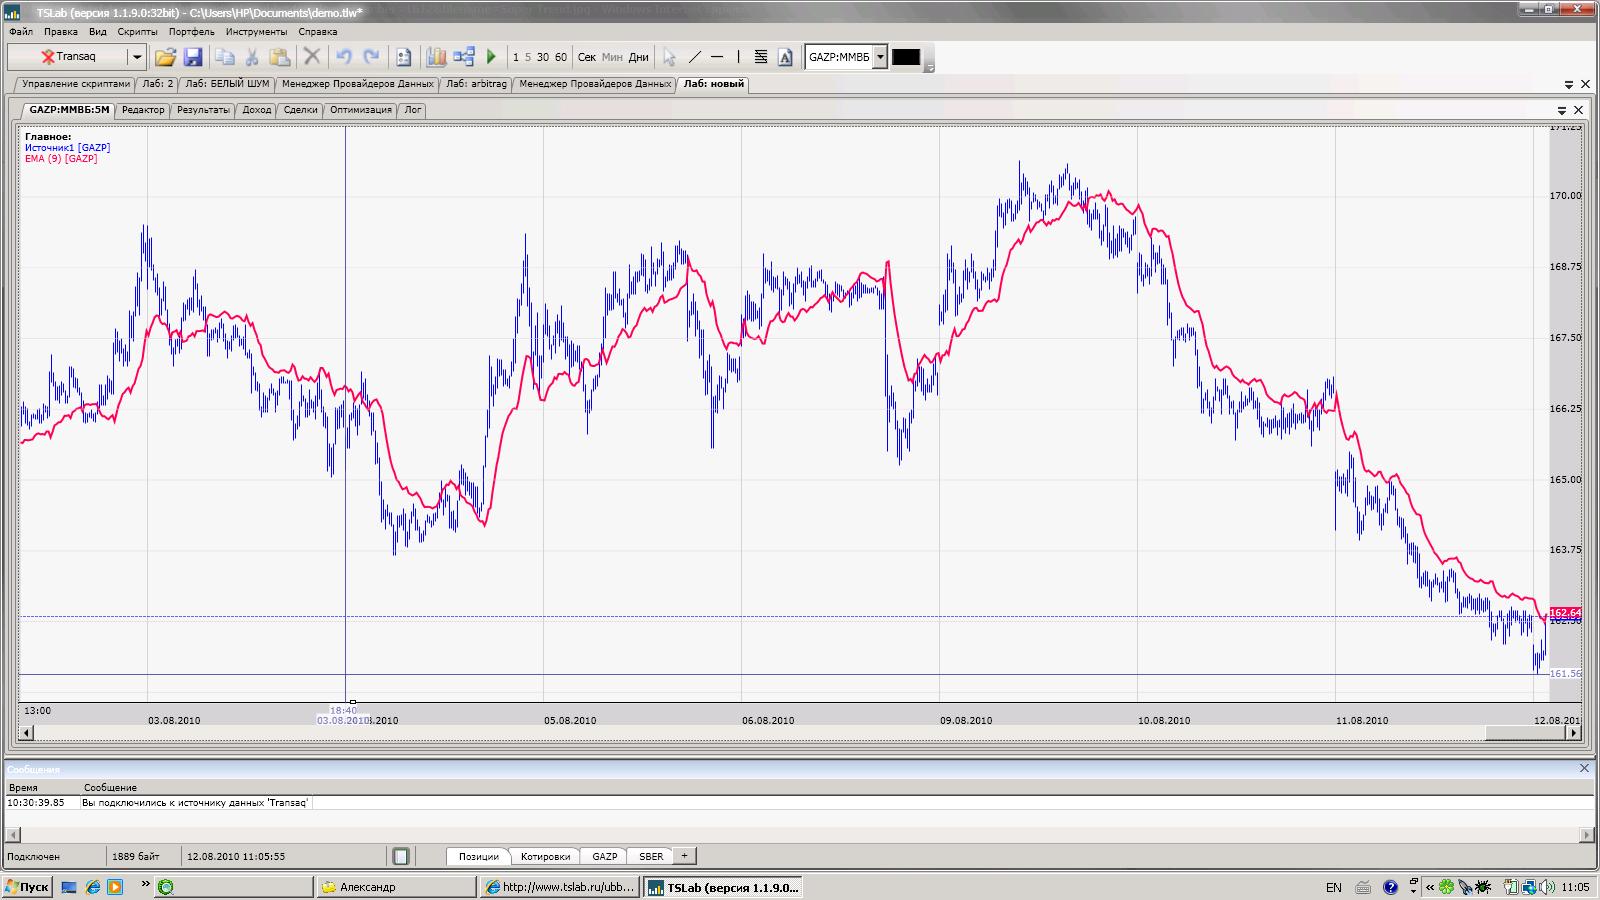
Task: Click the plus button after SBER
Action: pos(684,856)
